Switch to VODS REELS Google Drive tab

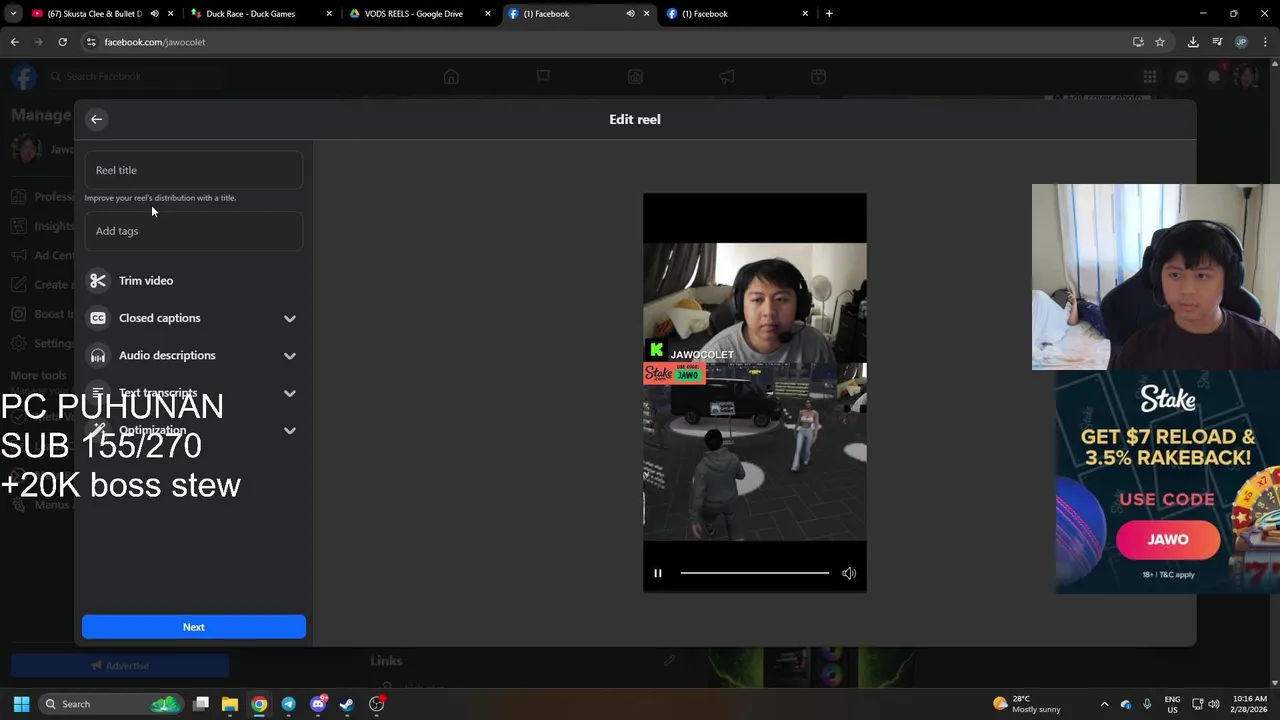(414, 14)
